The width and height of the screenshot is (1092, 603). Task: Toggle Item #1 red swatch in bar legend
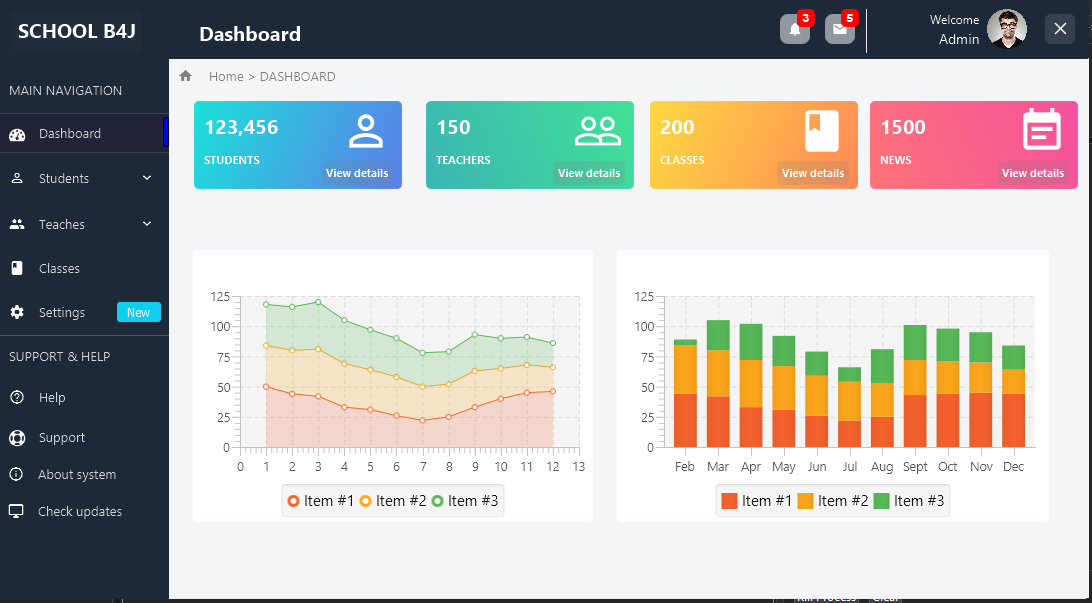click(x=729, y=501)
